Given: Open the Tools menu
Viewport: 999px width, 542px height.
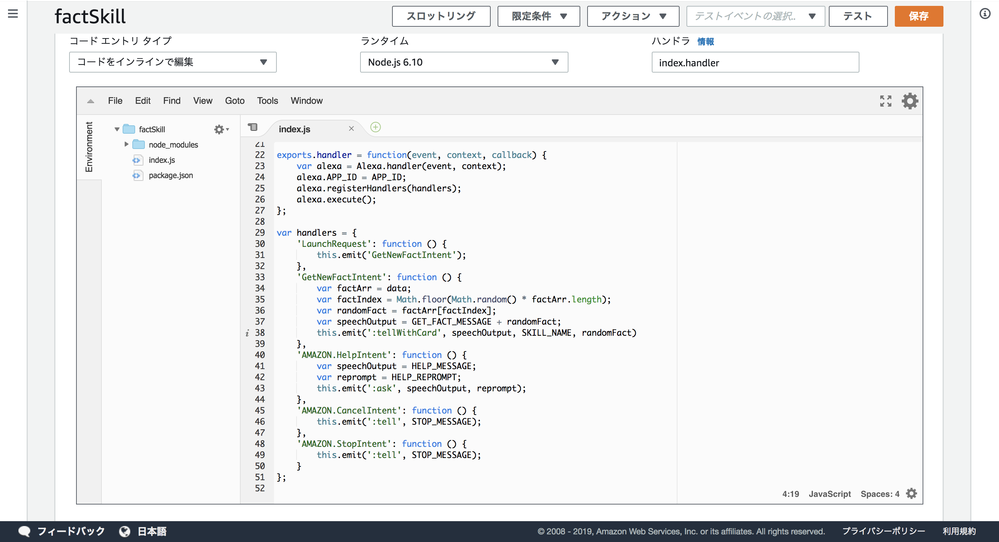Looking at the screenshot, I should 268,101.
